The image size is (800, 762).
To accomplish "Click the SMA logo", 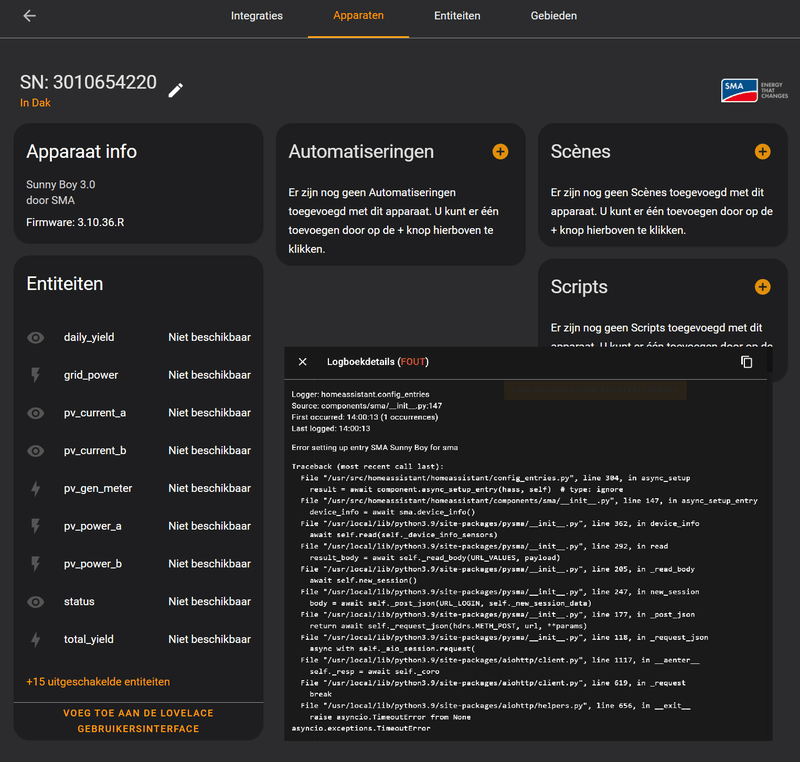I will point(754,90).
